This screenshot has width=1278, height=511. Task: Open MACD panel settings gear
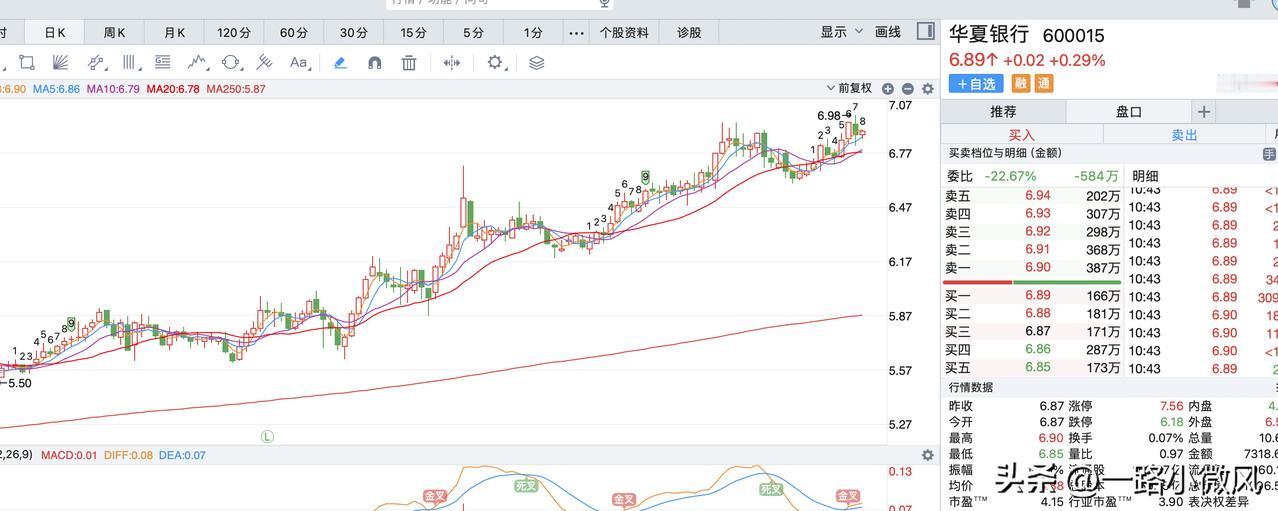tap(928, 455)
